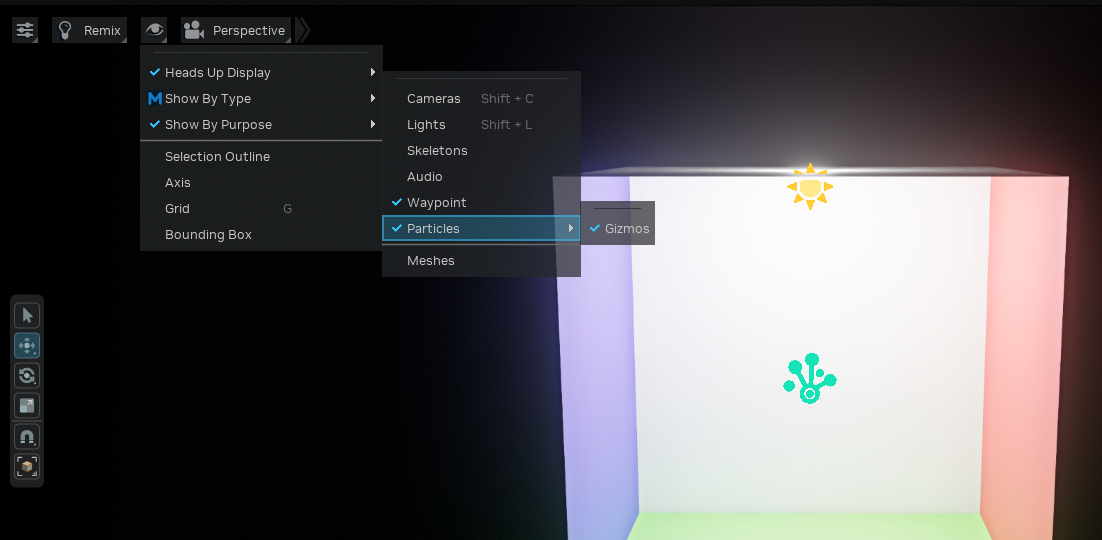Click the eye visibility menu button
Viewport: 1102px width, 540px height.
click(154, 30)
